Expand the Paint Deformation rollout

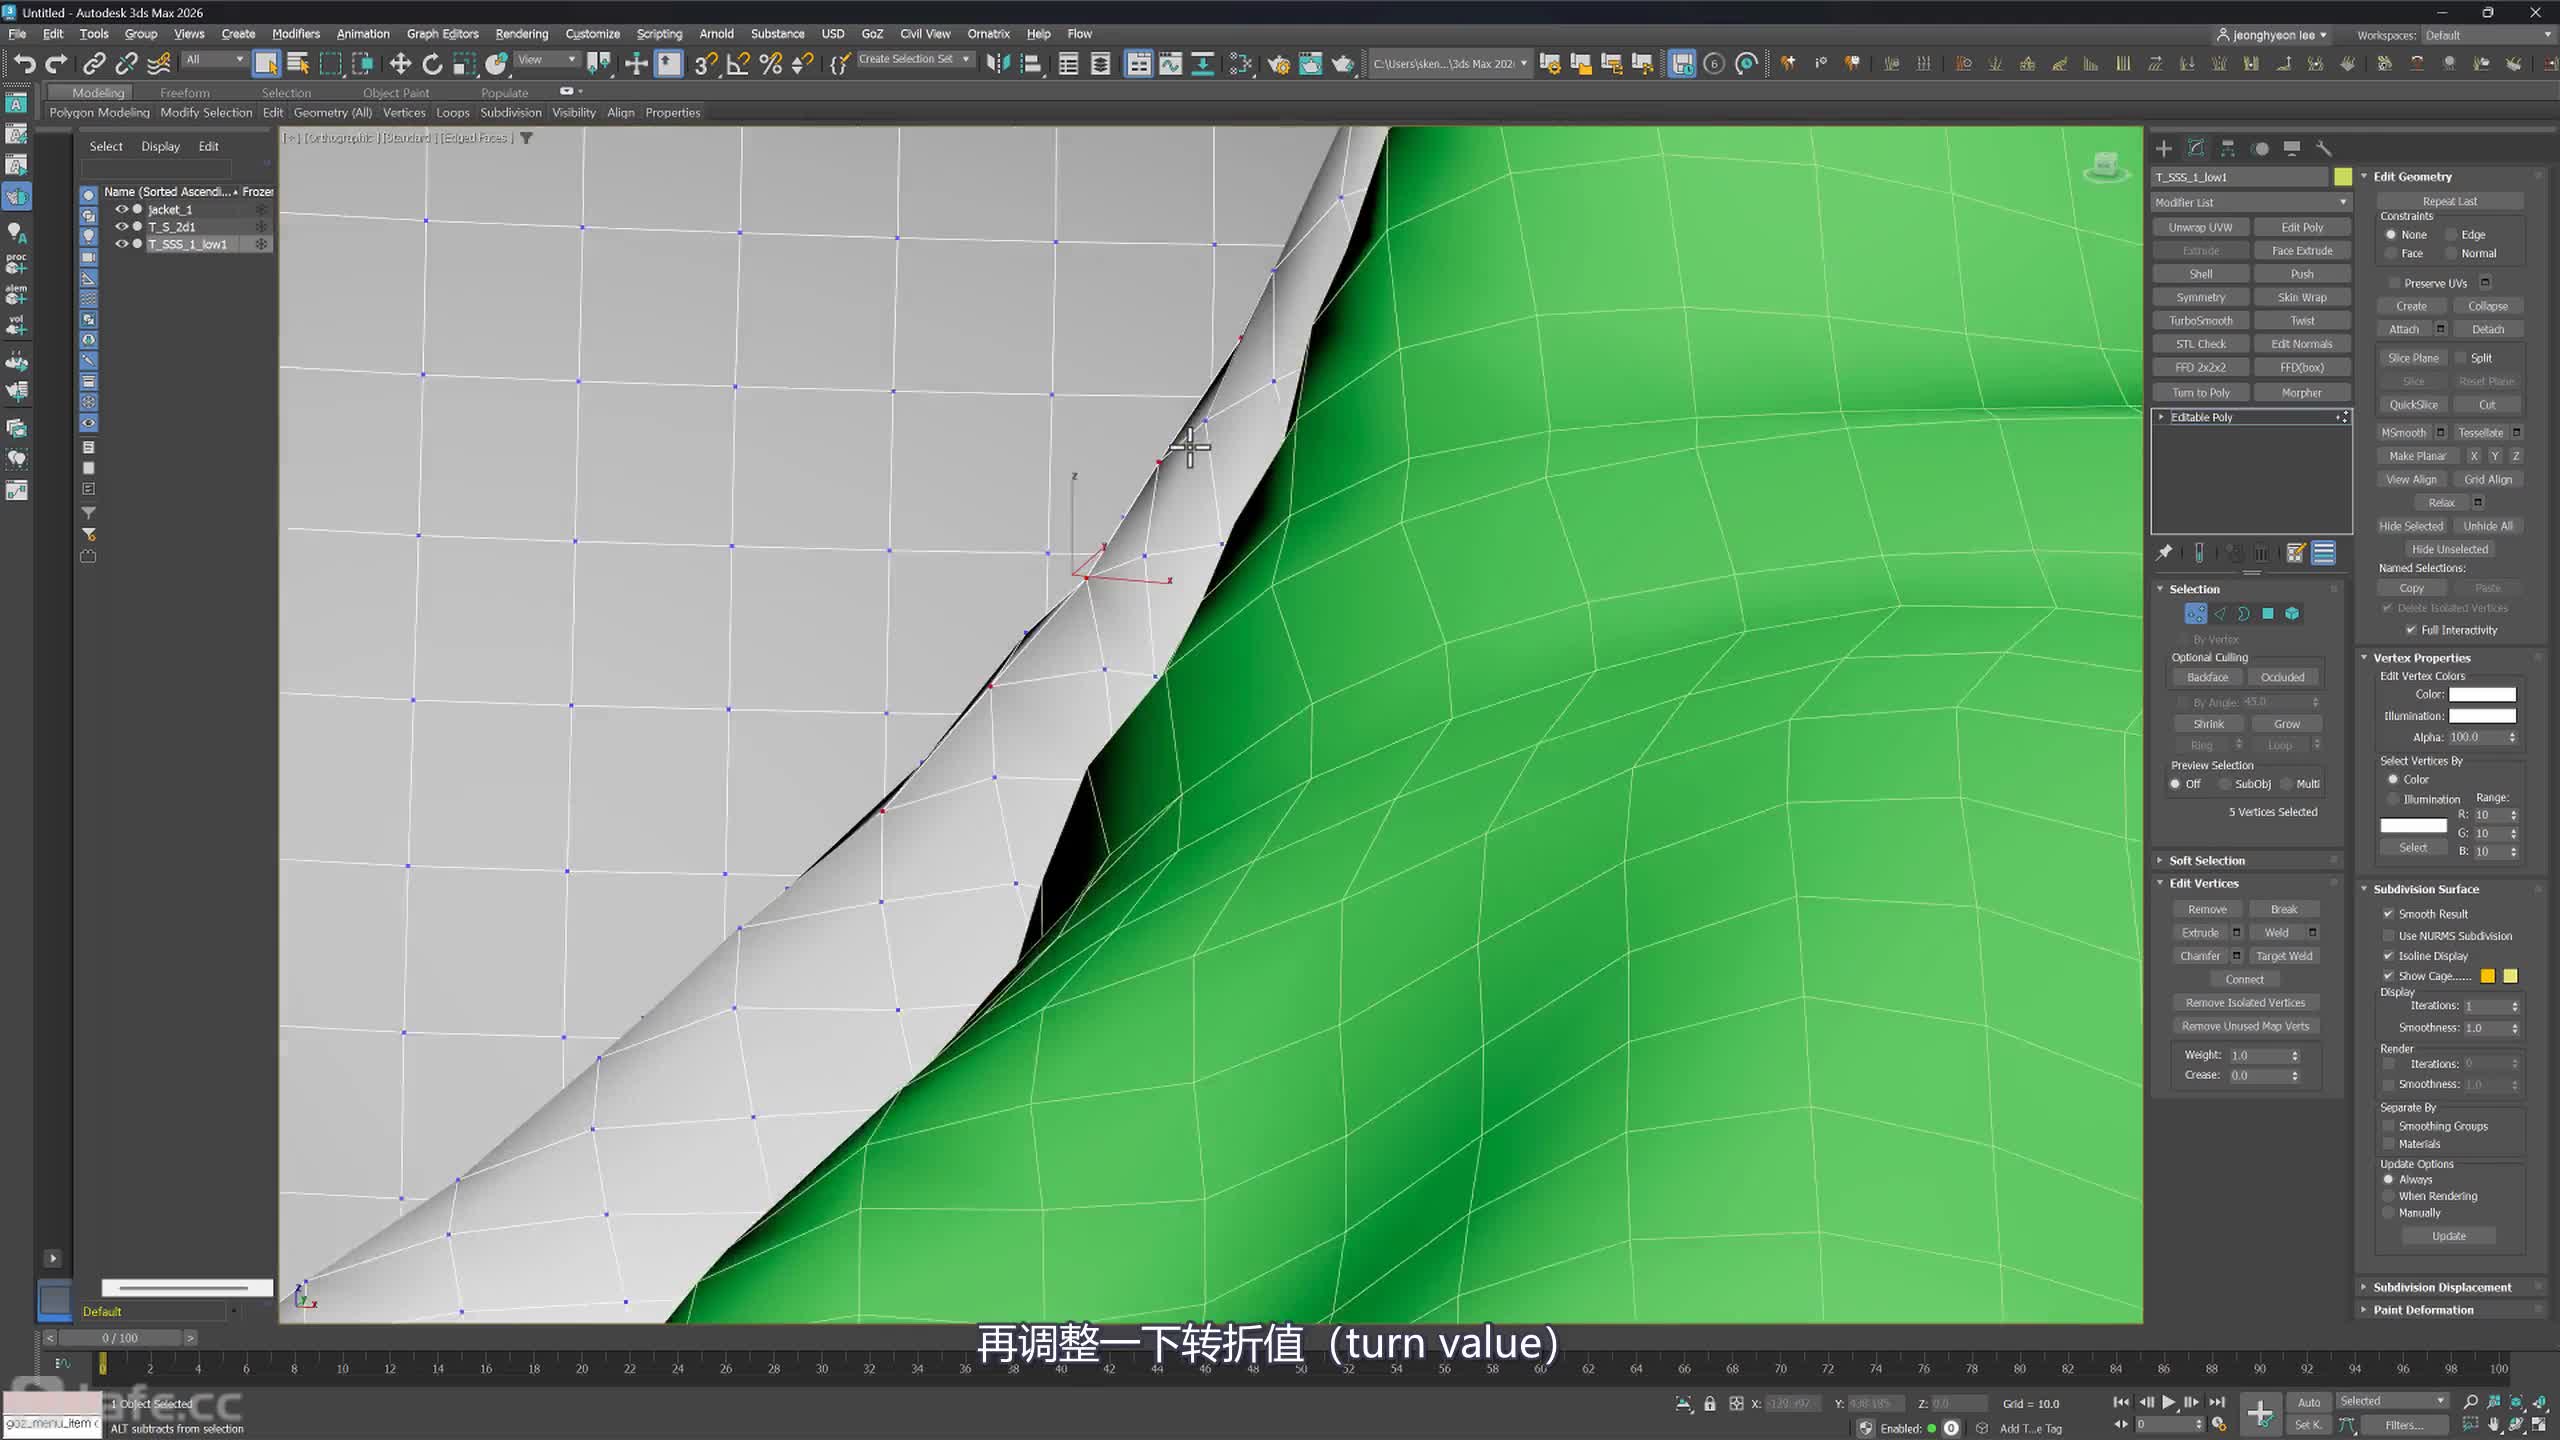click(2365, 1310)
